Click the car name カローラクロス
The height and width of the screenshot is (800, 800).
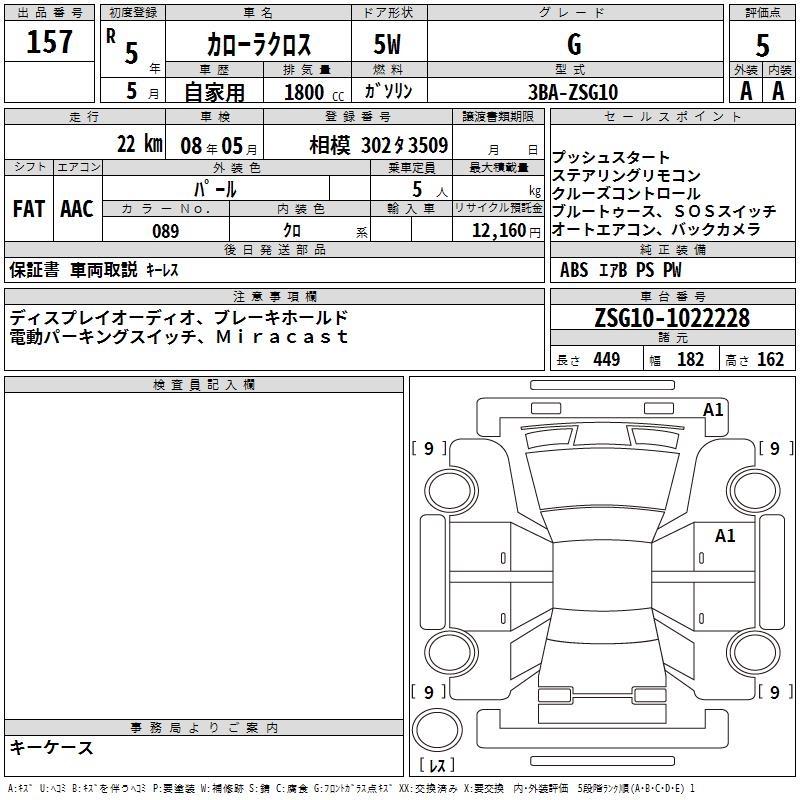259,45
